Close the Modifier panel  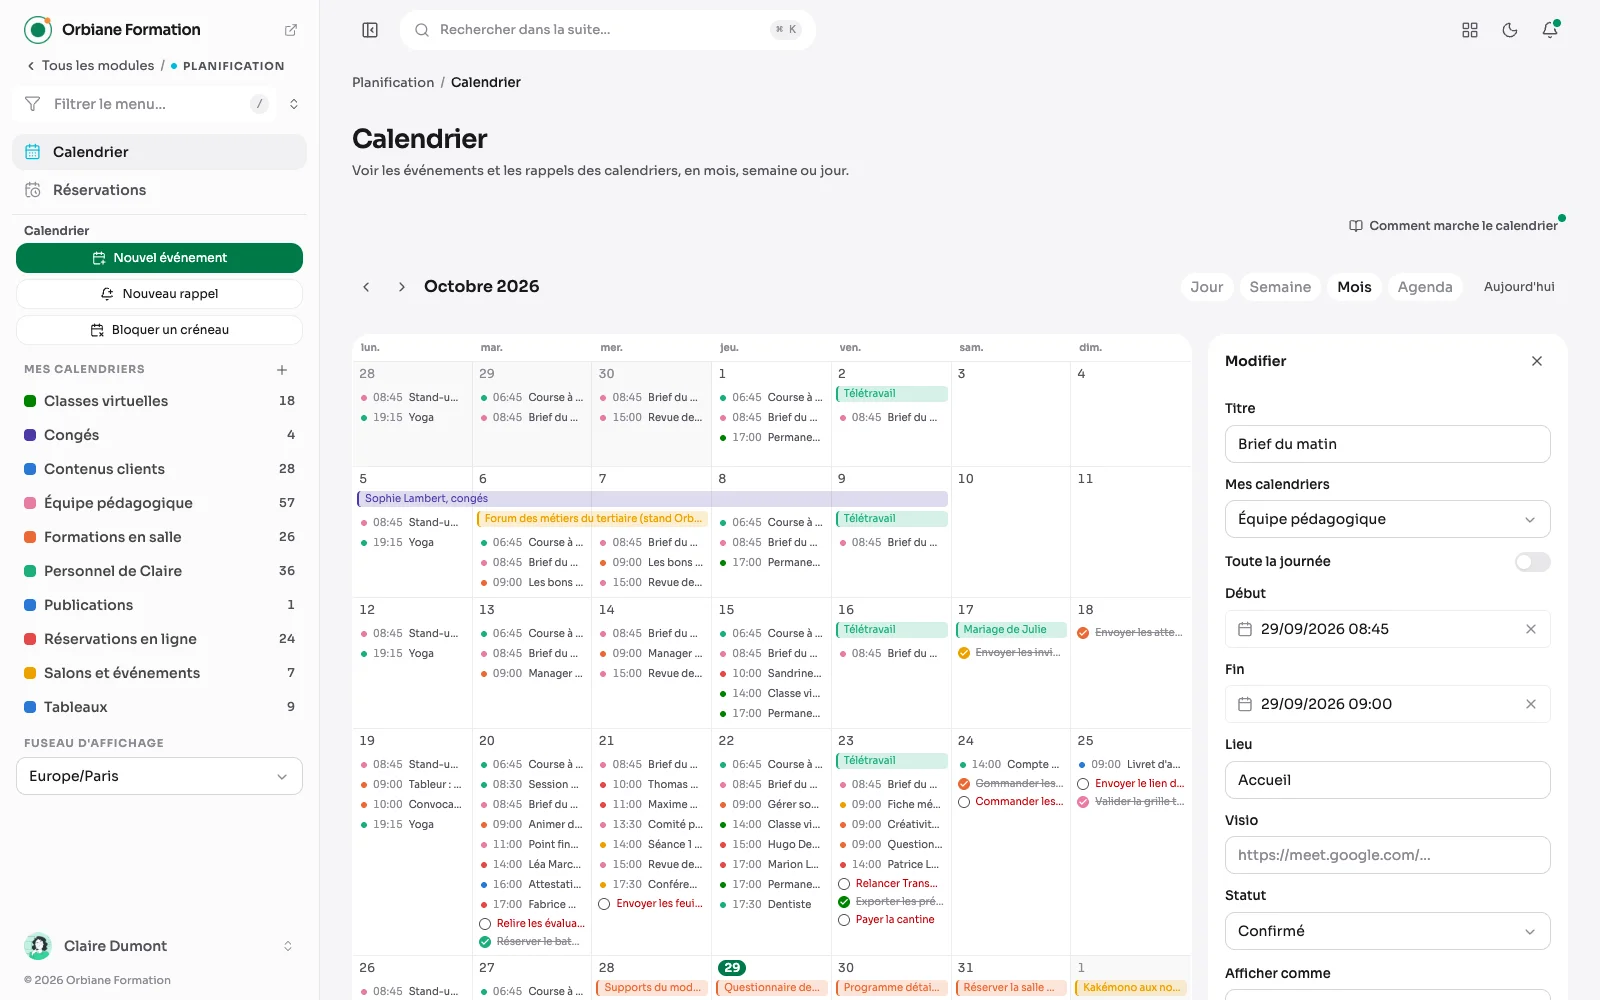point(1537,361)
